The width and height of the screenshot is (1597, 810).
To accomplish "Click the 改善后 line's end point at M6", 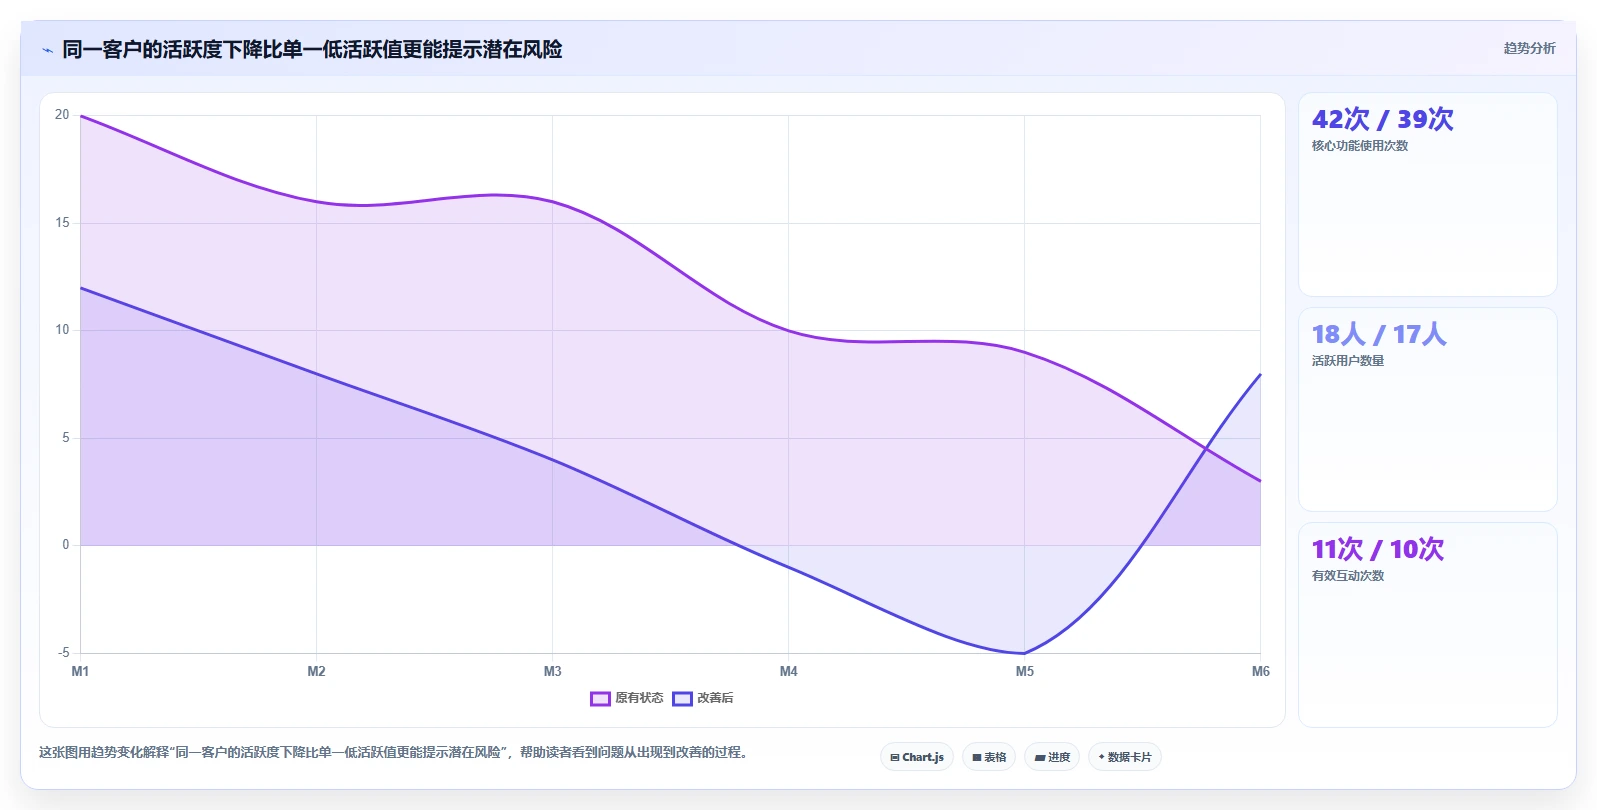I will 1260,374.
